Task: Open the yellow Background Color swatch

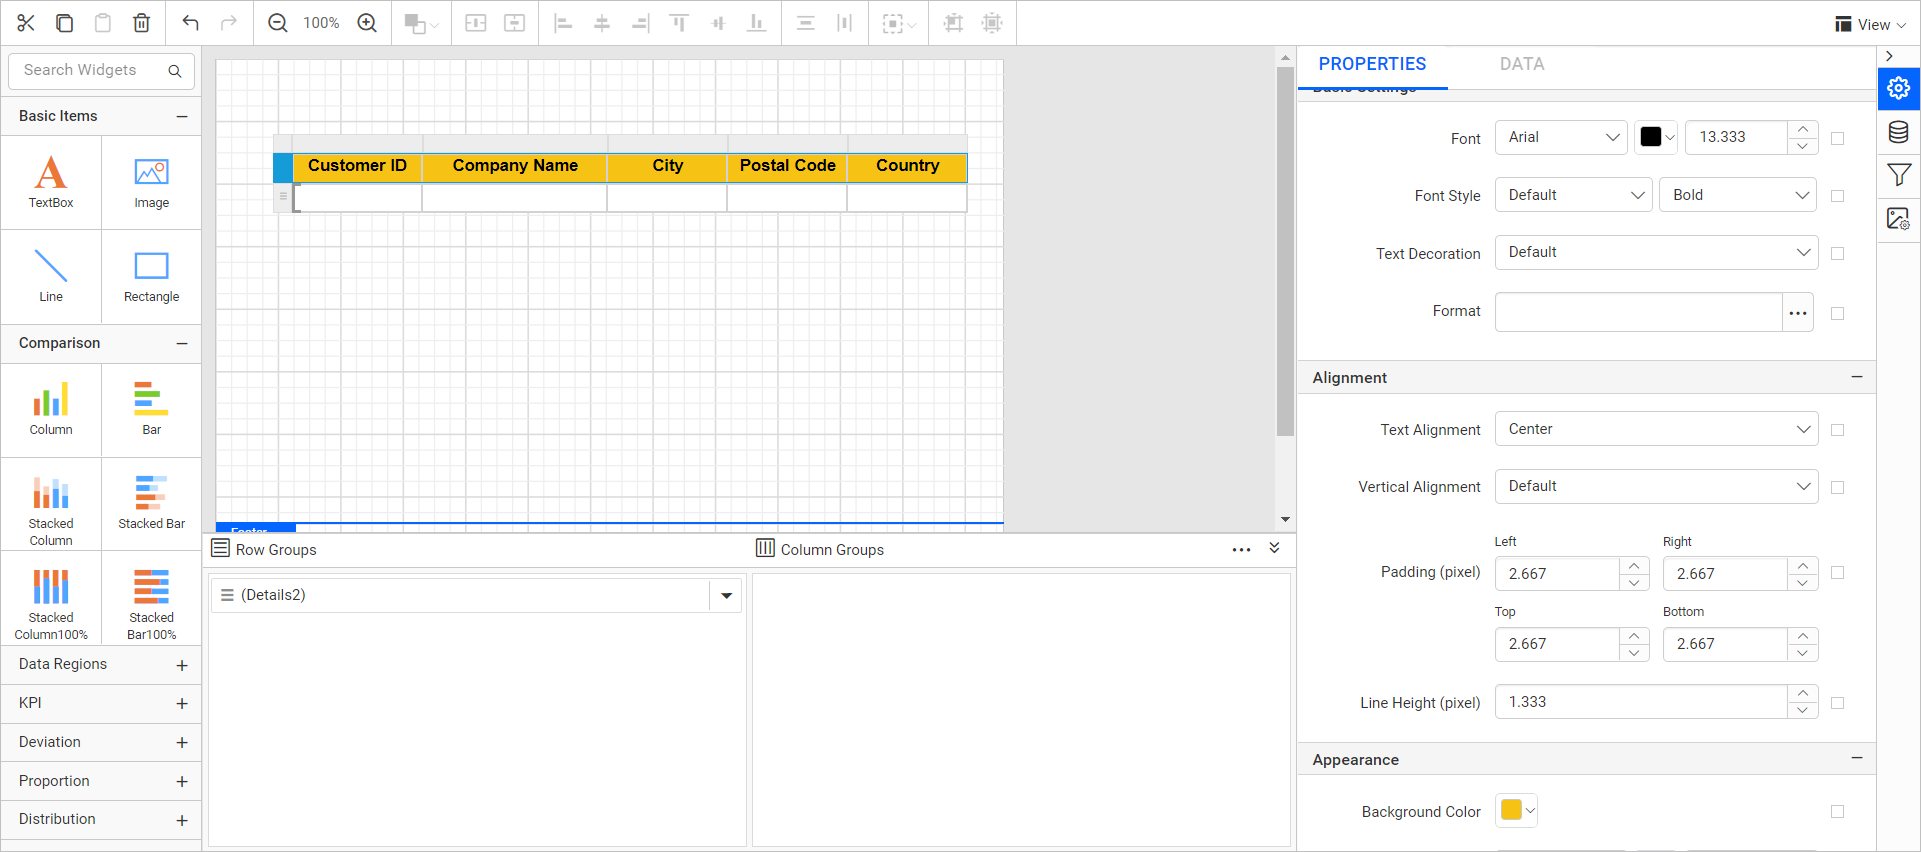Action: tap(1516, 810)
